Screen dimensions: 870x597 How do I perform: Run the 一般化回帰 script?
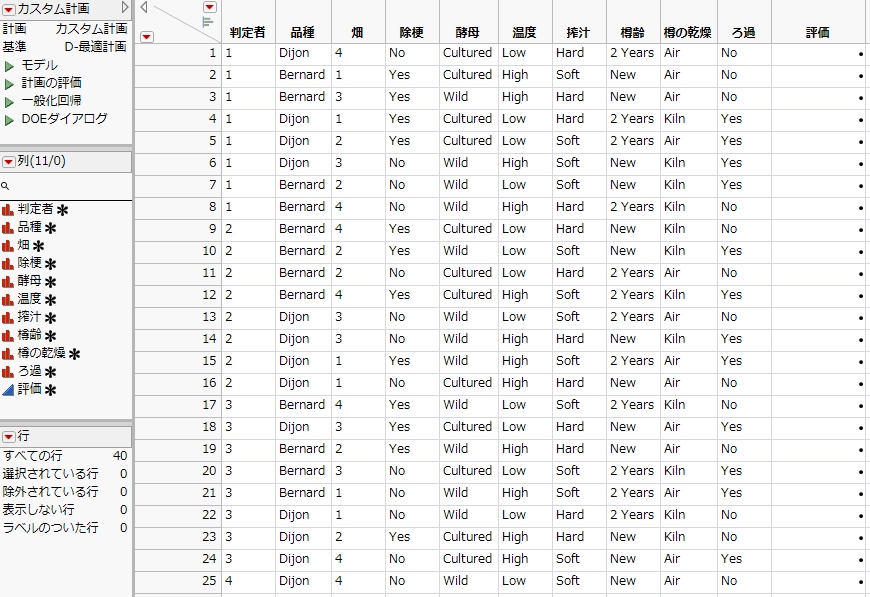(x=9, y=102)
